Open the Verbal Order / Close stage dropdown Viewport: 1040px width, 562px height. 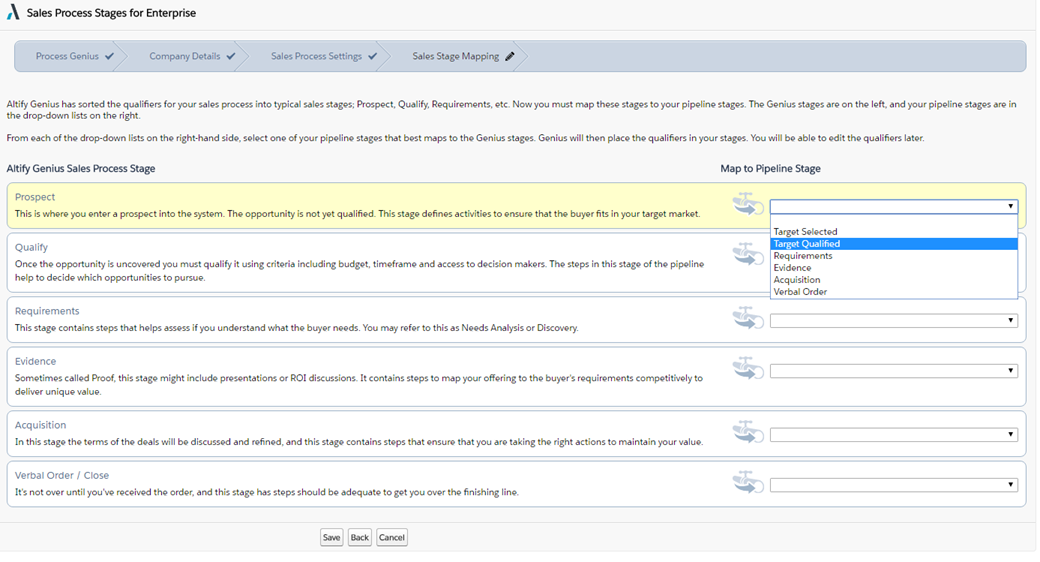[x=893, y=485]
